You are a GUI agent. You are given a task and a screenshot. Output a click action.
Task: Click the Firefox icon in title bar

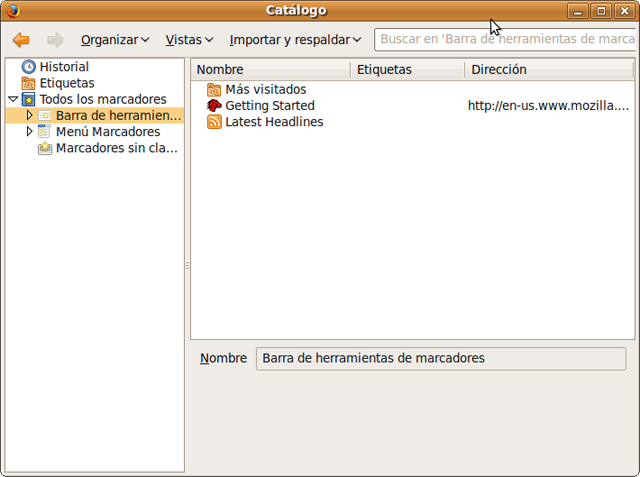coord(12,11)
